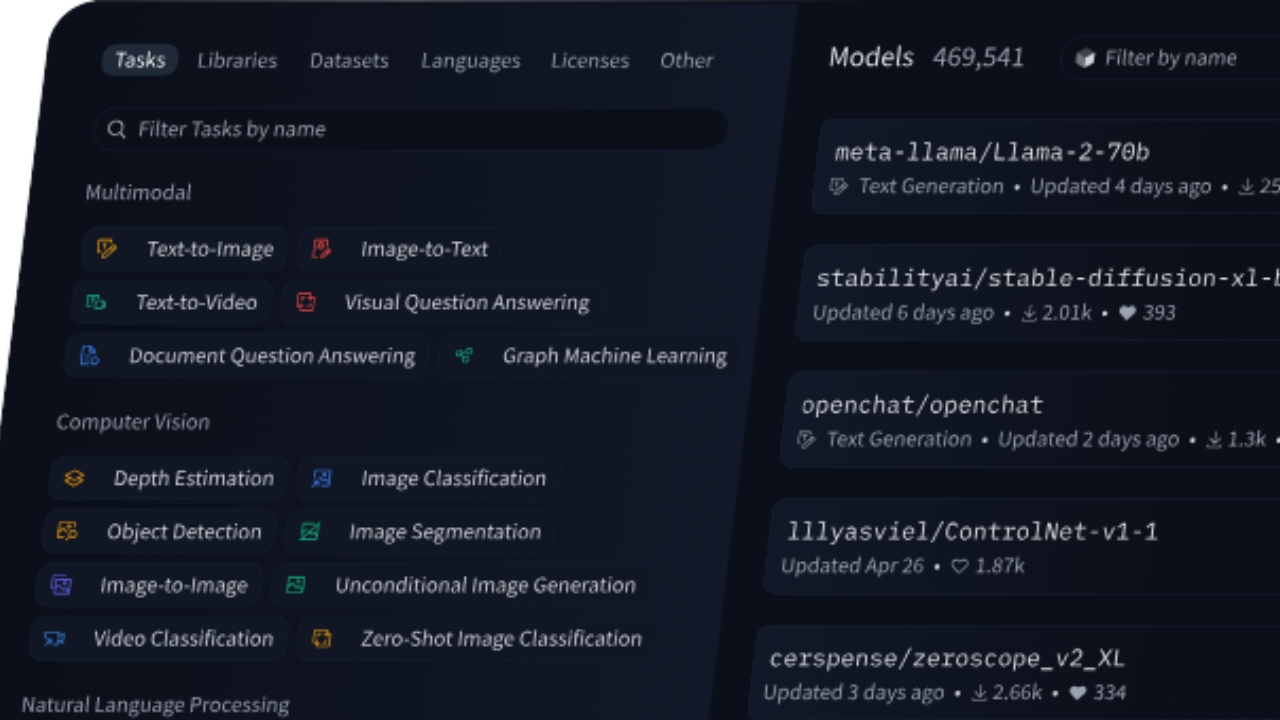1280x720 pixels.
Task: Click the 'Updated 3 days ago' text
Action: pyautogui.click(x=854, y=692)
